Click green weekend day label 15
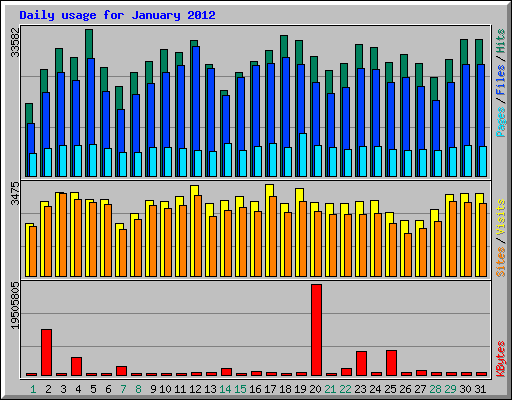The image size is (512, 400). [240, 389]
